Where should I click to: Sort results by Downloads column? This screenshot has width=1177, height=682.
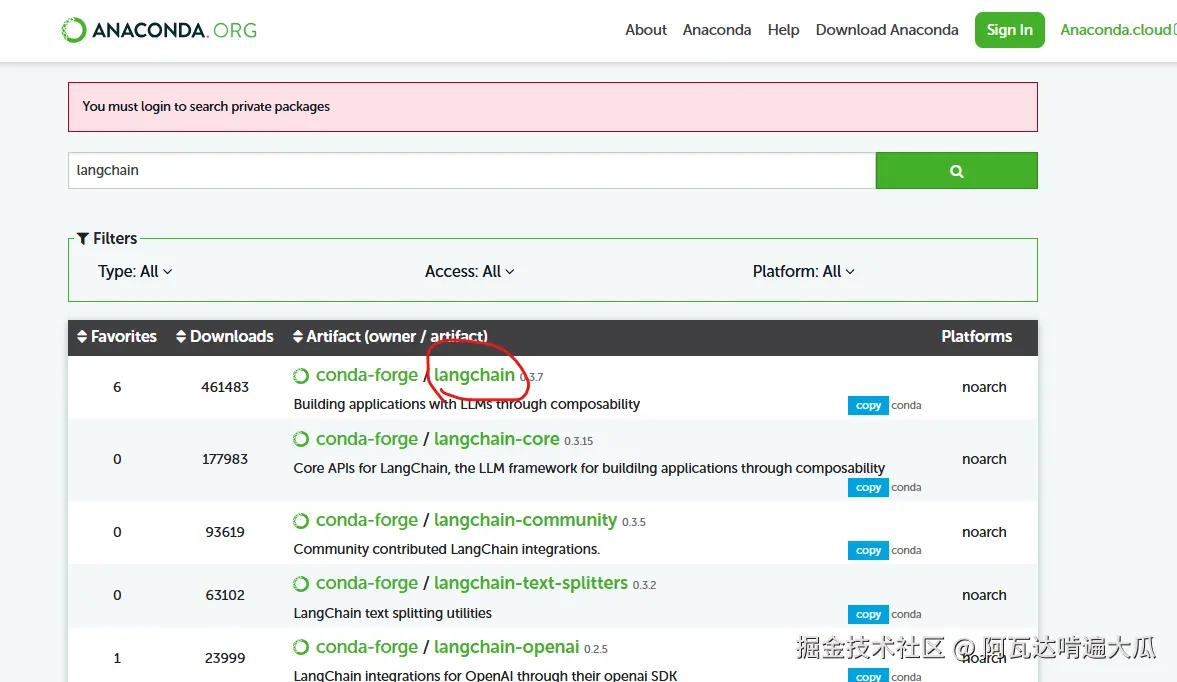click(225, 337)
